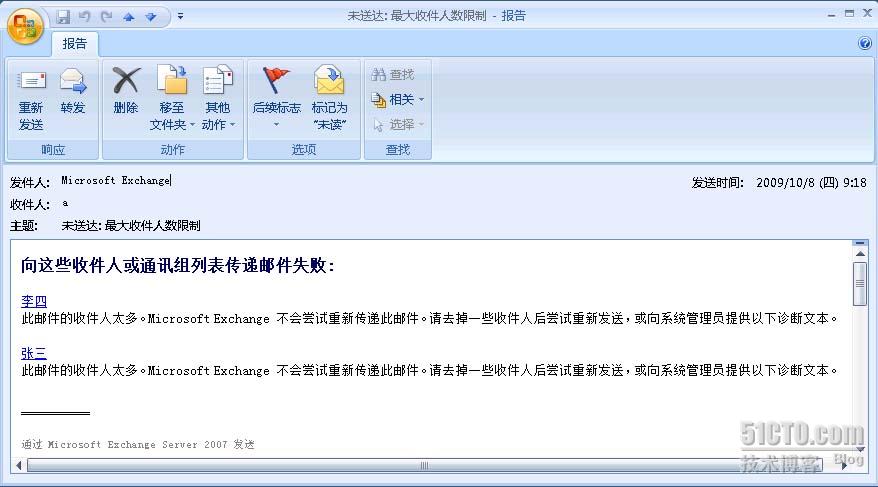Open recipient link 张三
This screenshot has height=487, width=878.
pyautogui.click(x=34, y=353)
